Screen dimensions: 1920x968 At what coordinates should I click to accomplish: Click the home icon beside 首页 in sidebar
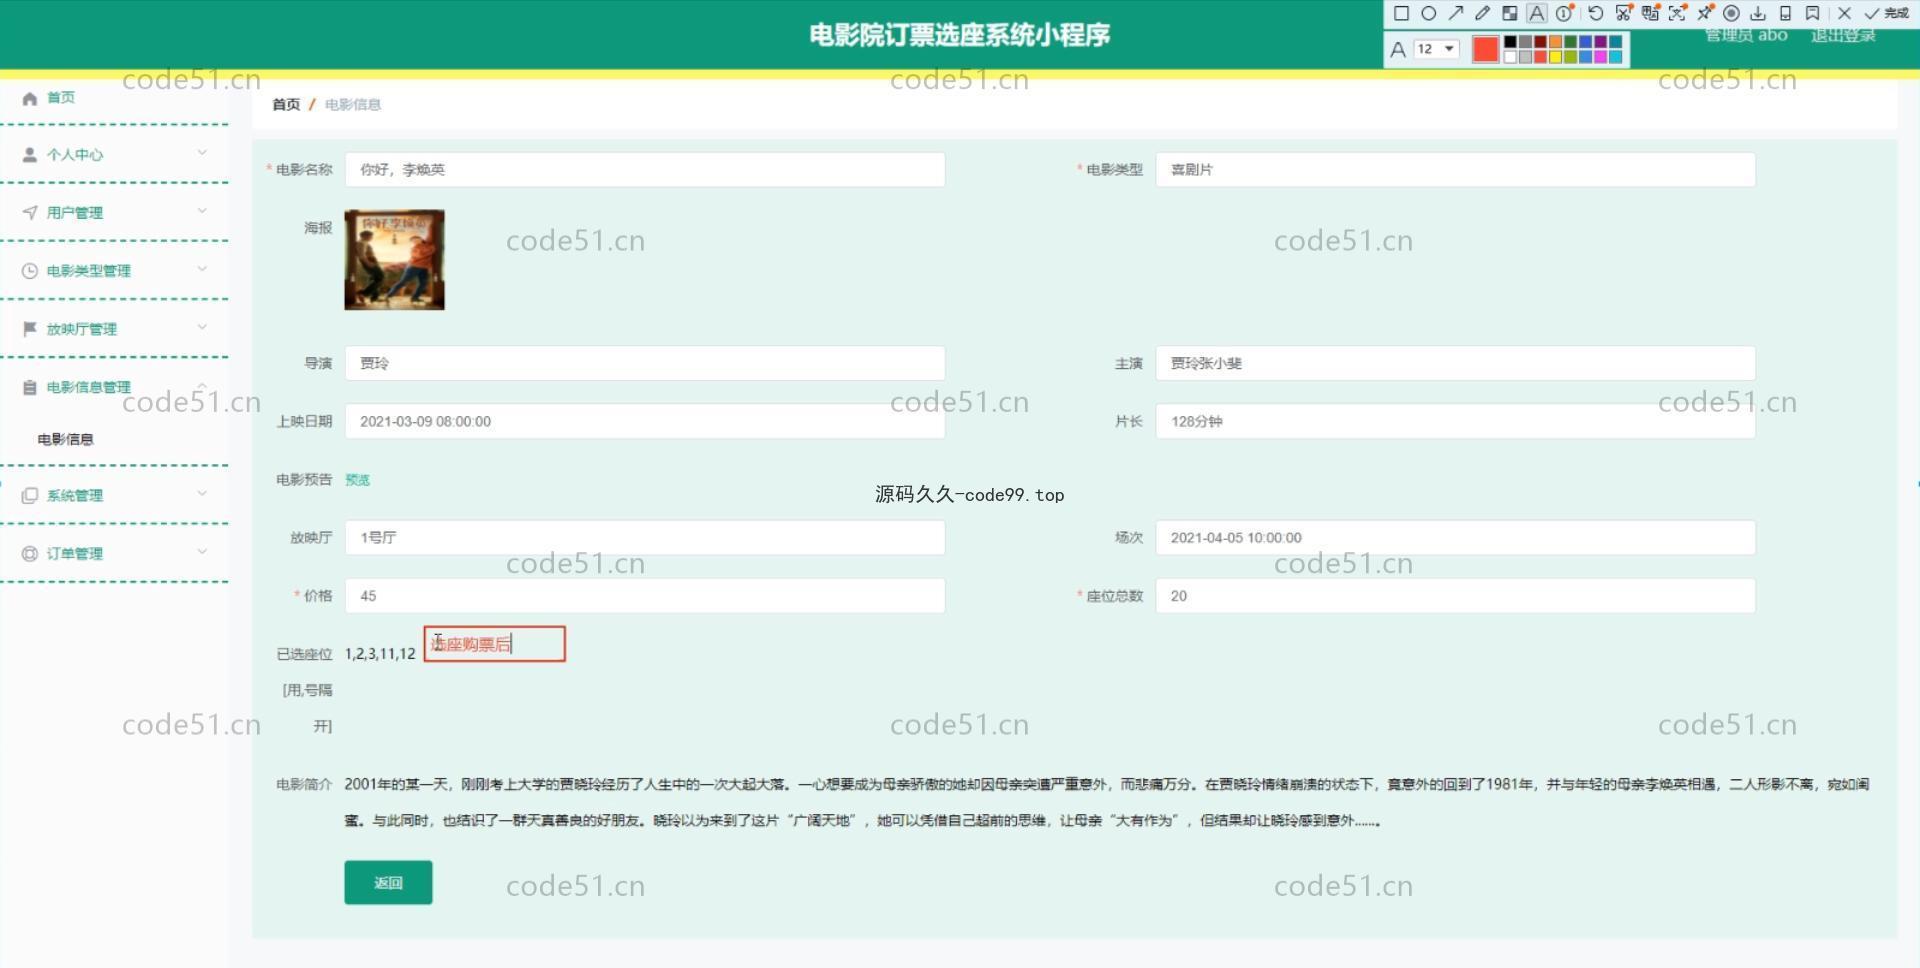coord(29,98)
